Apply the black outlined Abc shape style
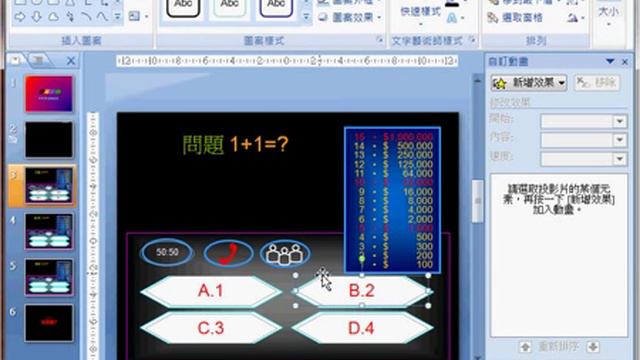The image size is (640, 360). pos(183,7)
